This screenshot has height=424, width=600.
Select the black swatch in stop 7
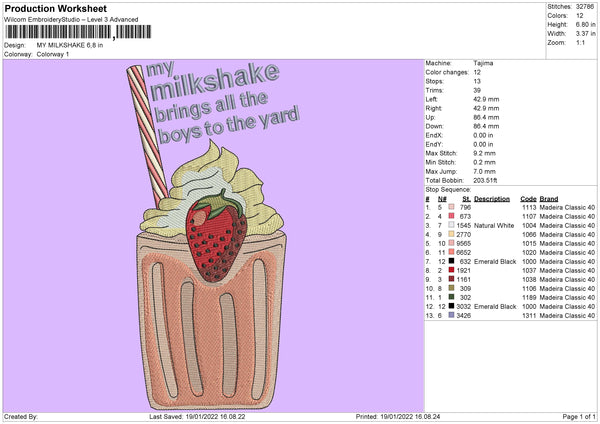point(452,261)
